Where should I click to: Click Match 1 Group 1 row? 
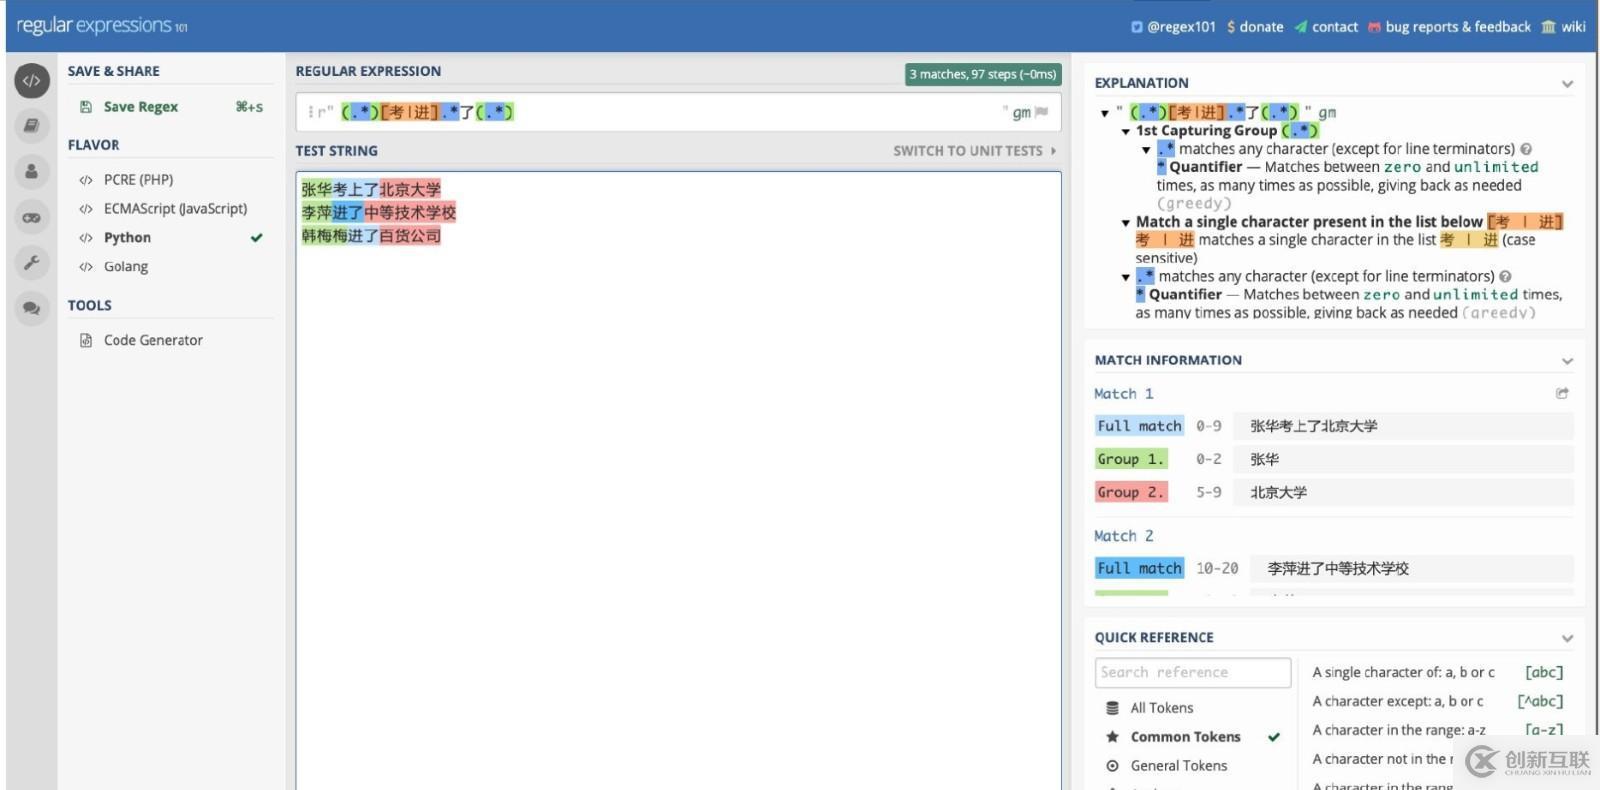[1334, 459]
